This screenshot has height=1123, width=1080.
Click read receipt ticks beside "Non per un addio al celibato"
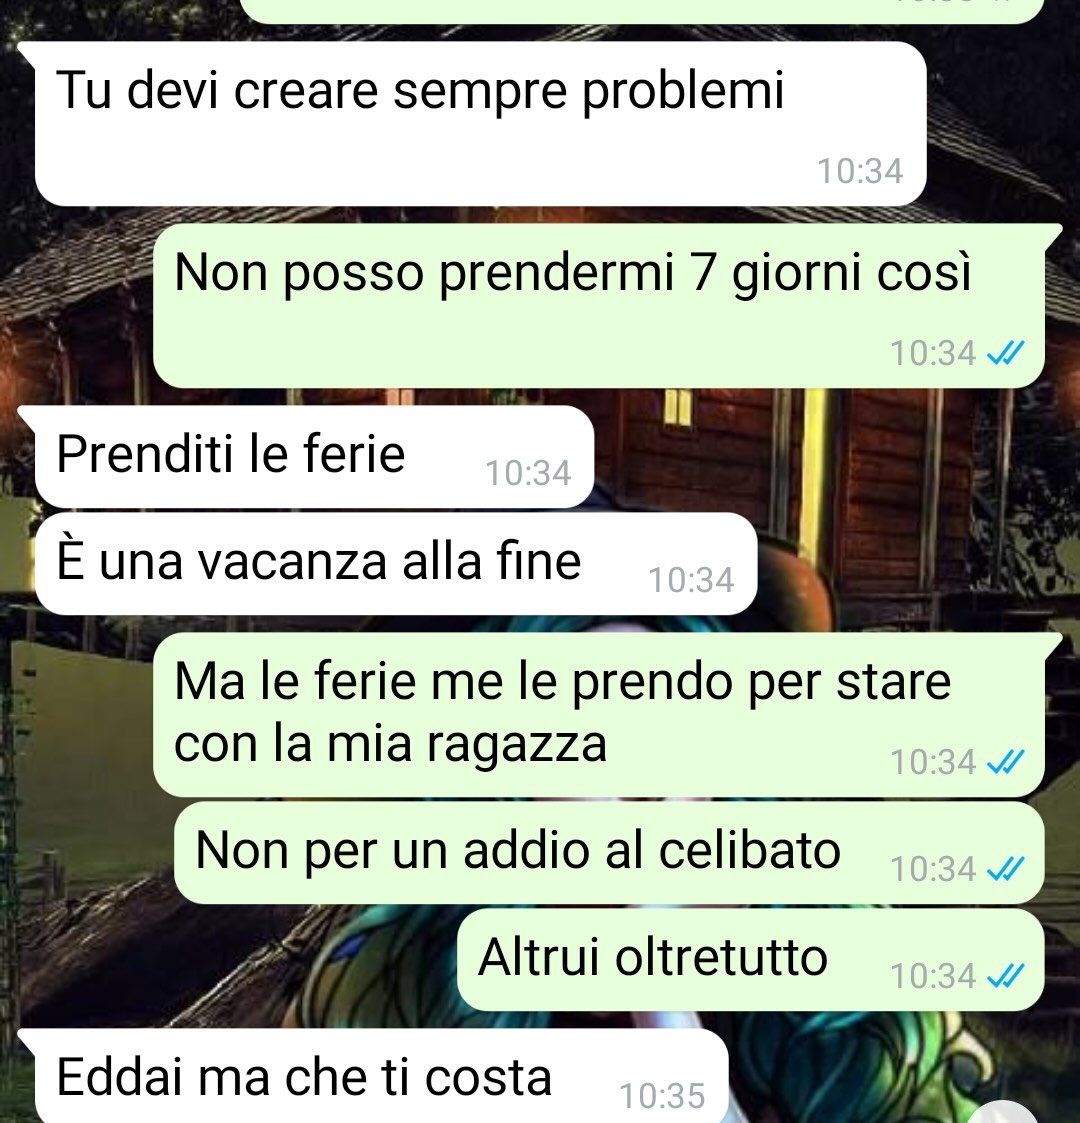click(x=1005, y=869)
